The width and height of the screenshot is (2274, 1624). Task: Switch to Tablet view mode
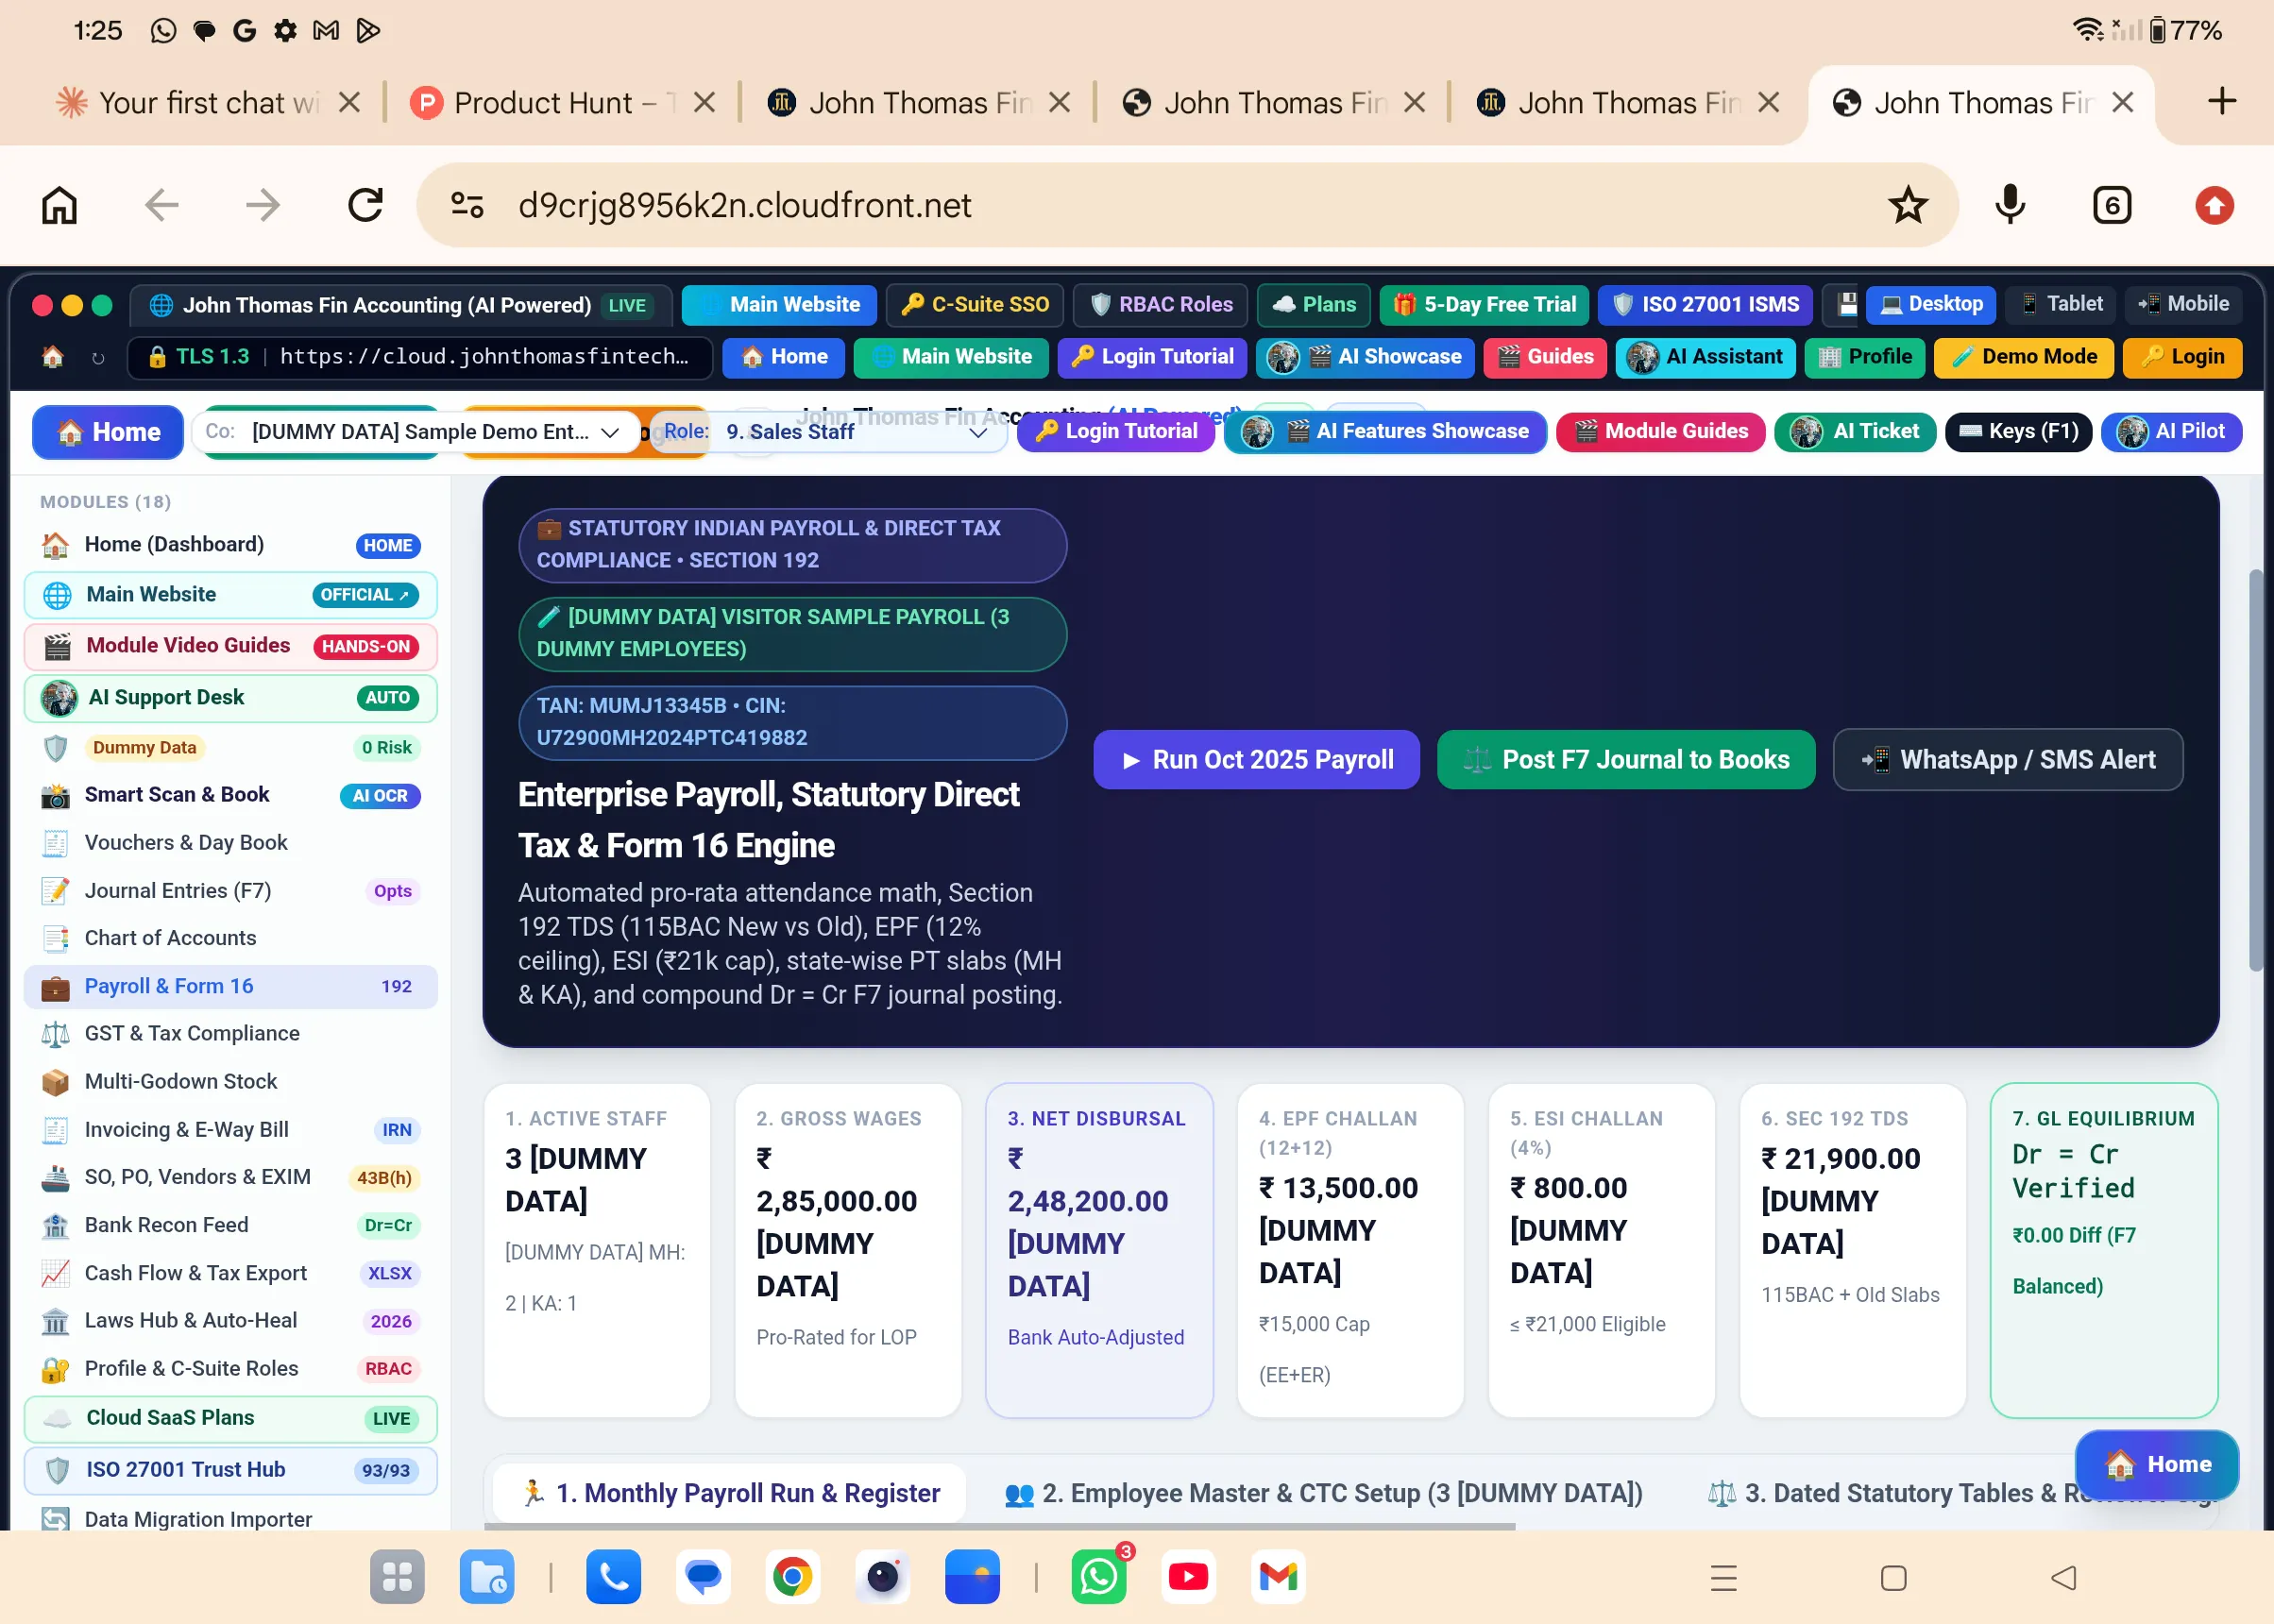[x=2061, y=304]
